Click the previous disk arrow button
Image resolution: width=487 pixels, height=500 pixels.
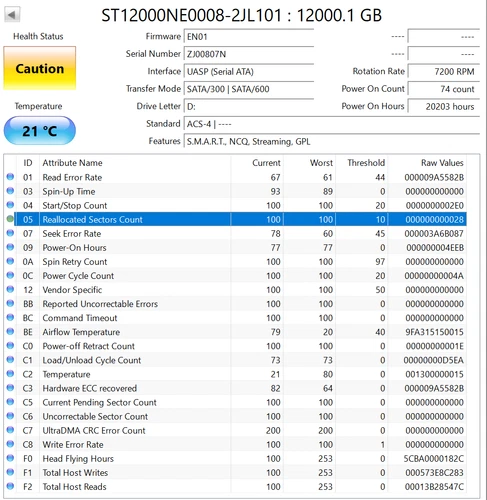[12, 15]
